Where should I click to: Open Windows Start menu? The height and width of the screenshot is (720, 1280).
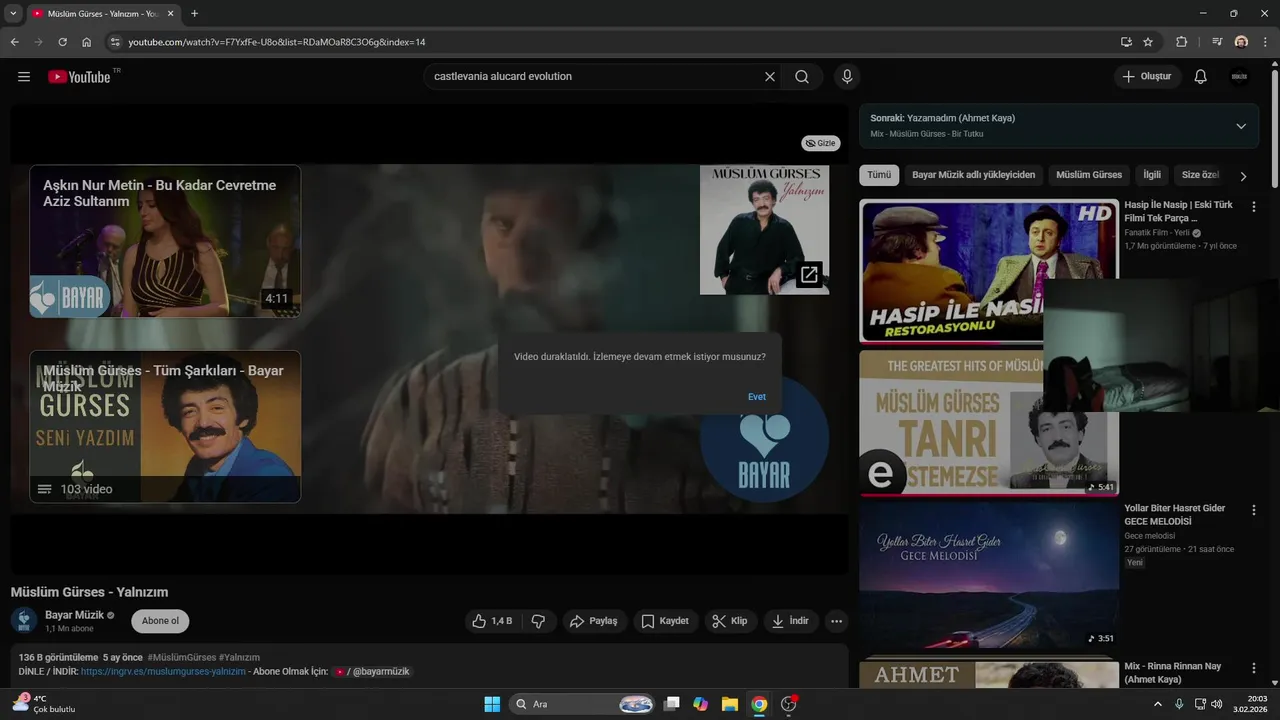click(x=492, y=704)
